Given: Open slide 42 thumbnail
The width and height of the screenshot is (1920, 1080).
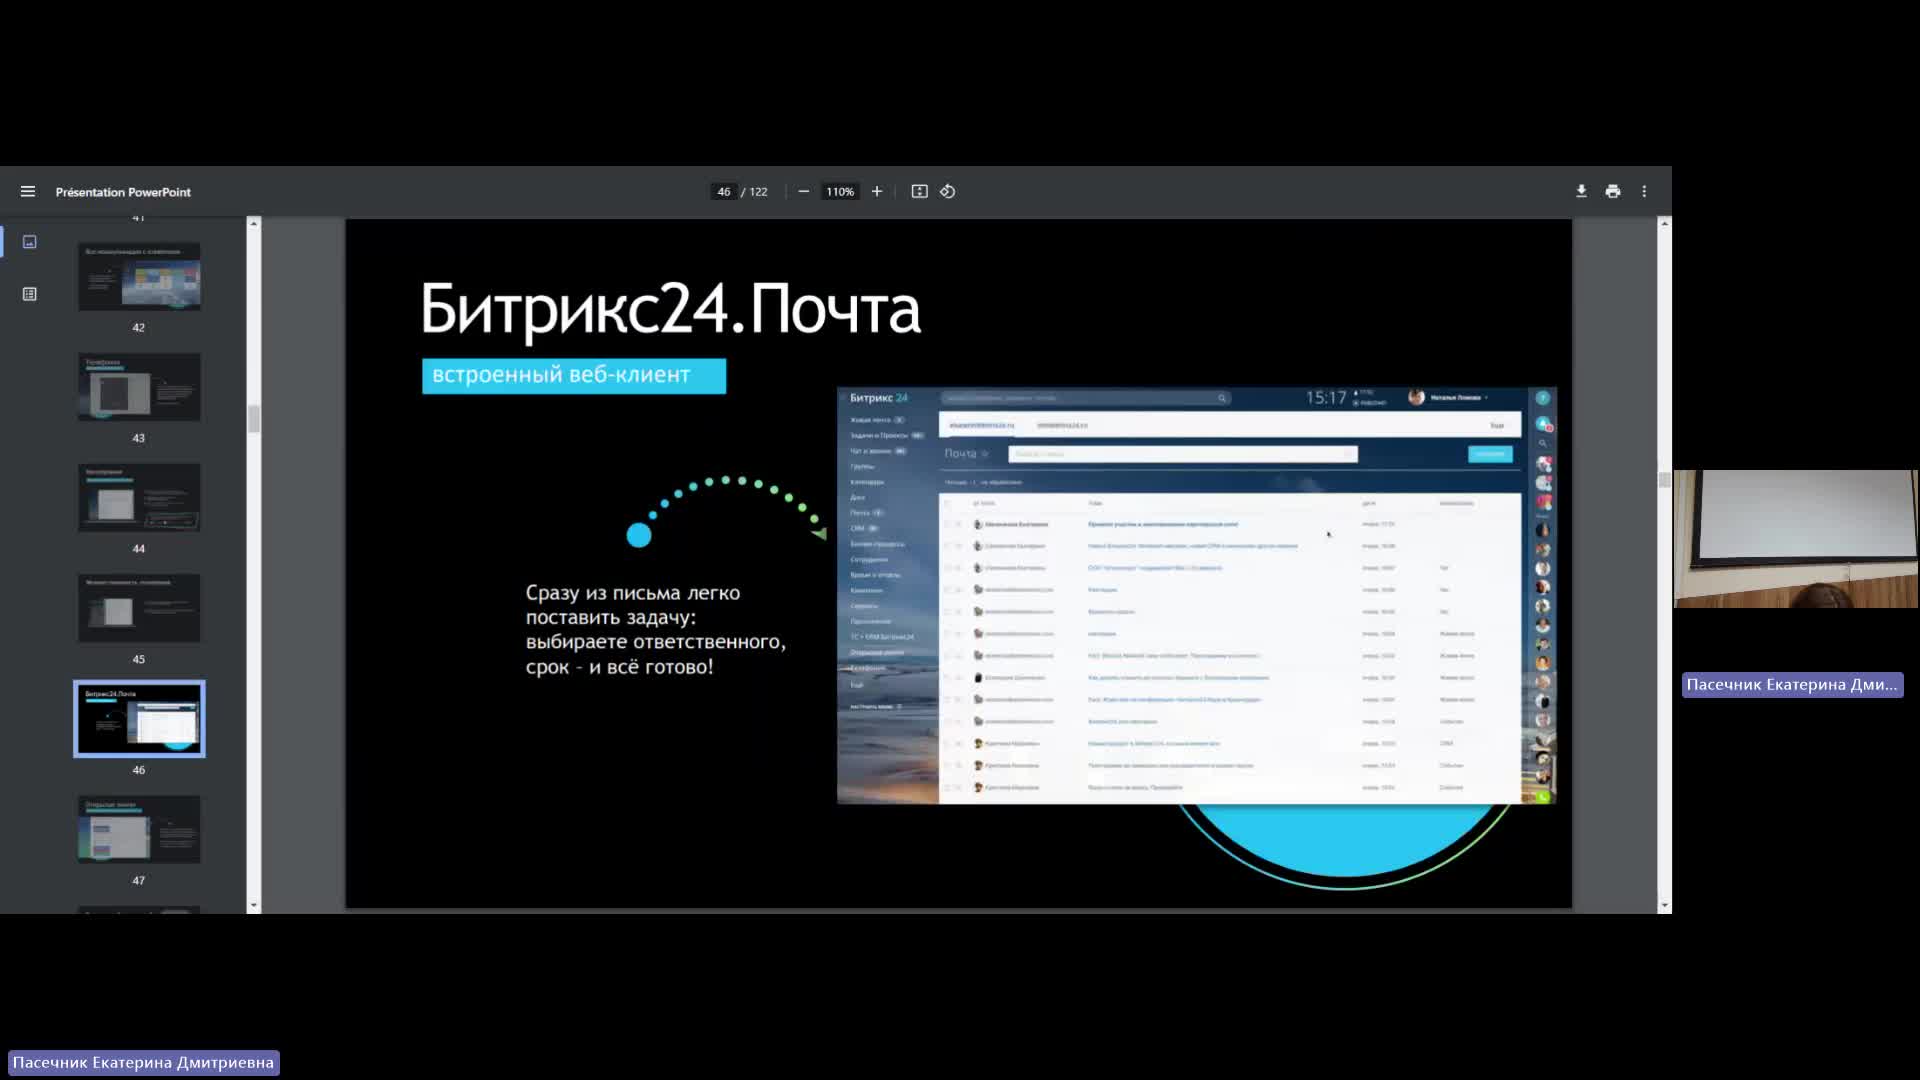Looking at the screenshot, I should (x=139, y=276).
